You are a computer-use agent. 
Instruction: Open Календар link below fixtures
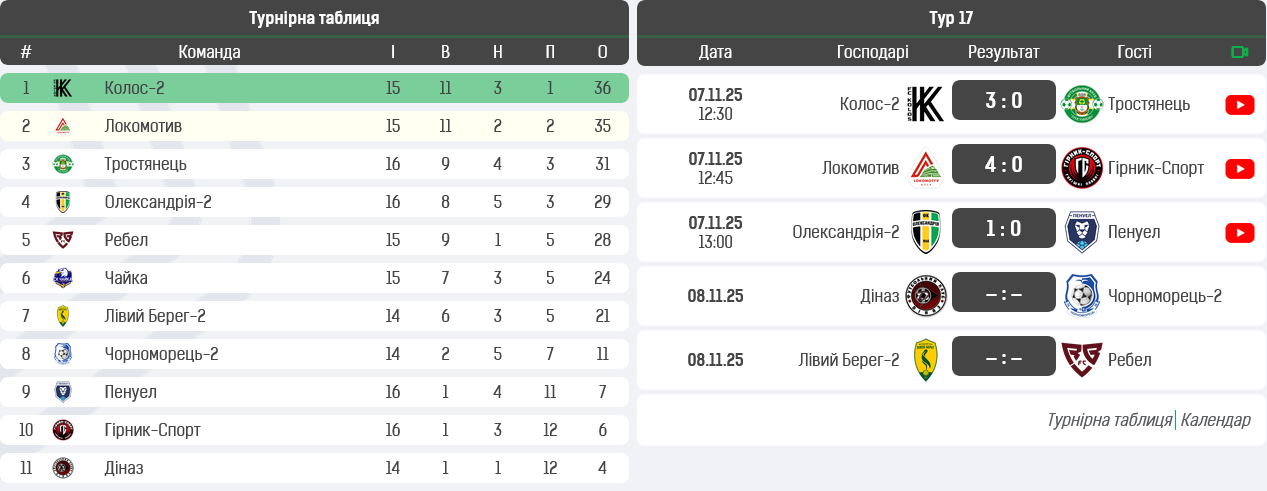pos(1215,420)
